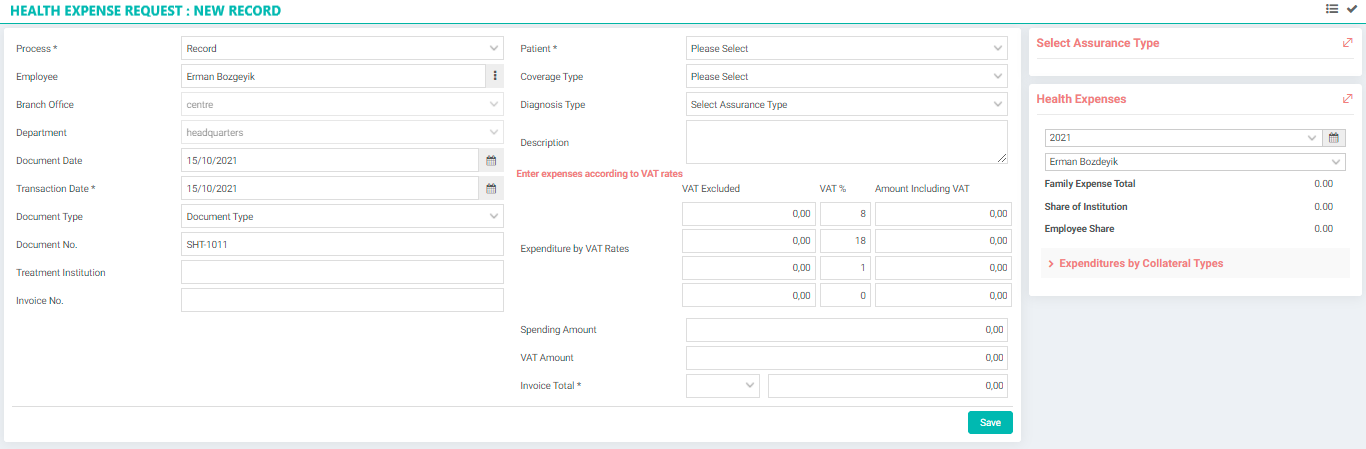Open the Process dropdown
Image resolution: width=1366 pixels, height=449 pixels.
click(342, 48)
